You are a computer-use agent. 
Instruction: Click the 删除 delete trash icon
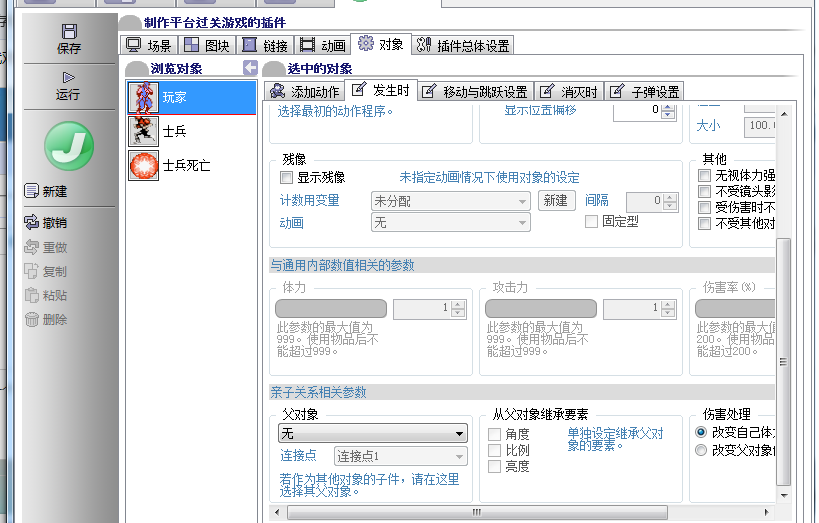click(x=31, y=319)
